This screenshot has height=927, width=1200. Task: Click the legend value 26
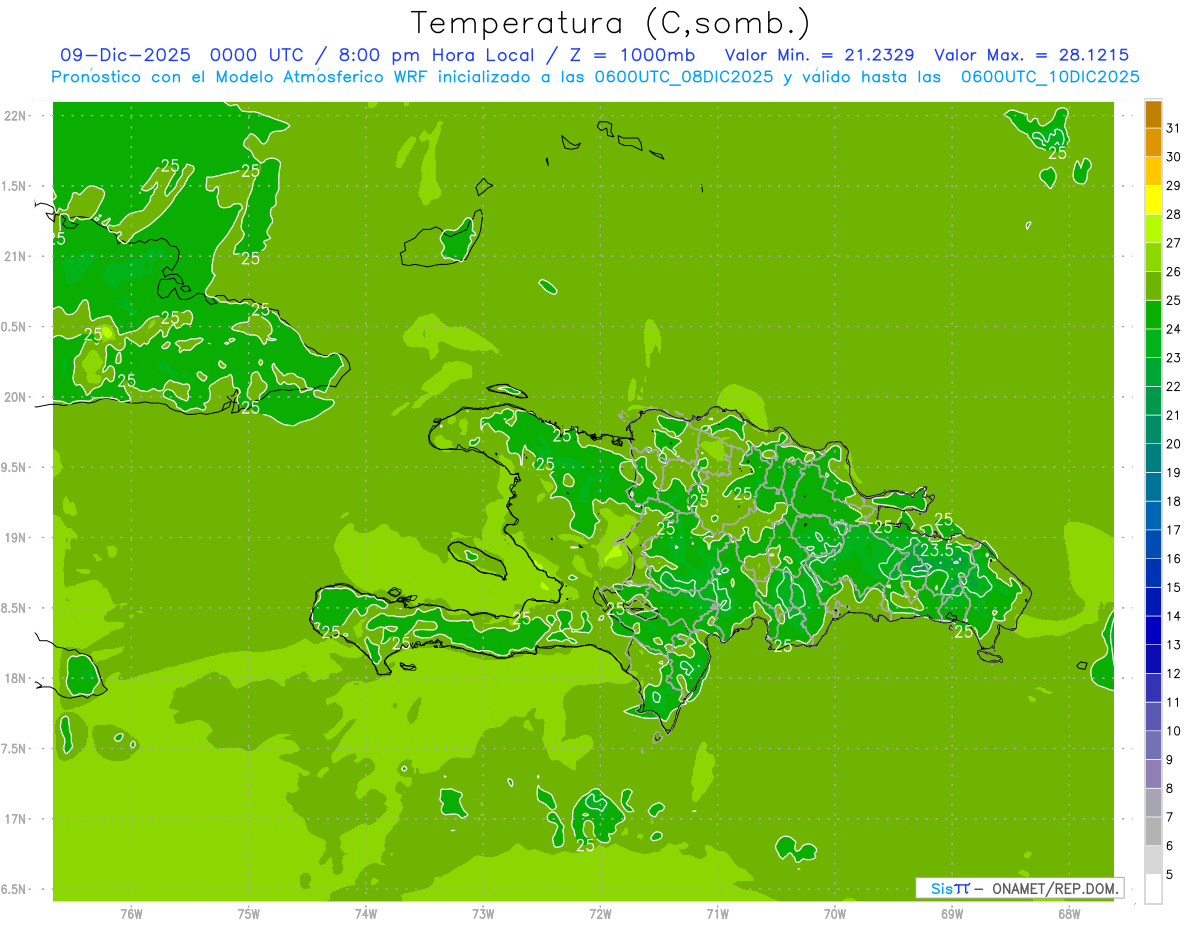[x=1173, y=272]
